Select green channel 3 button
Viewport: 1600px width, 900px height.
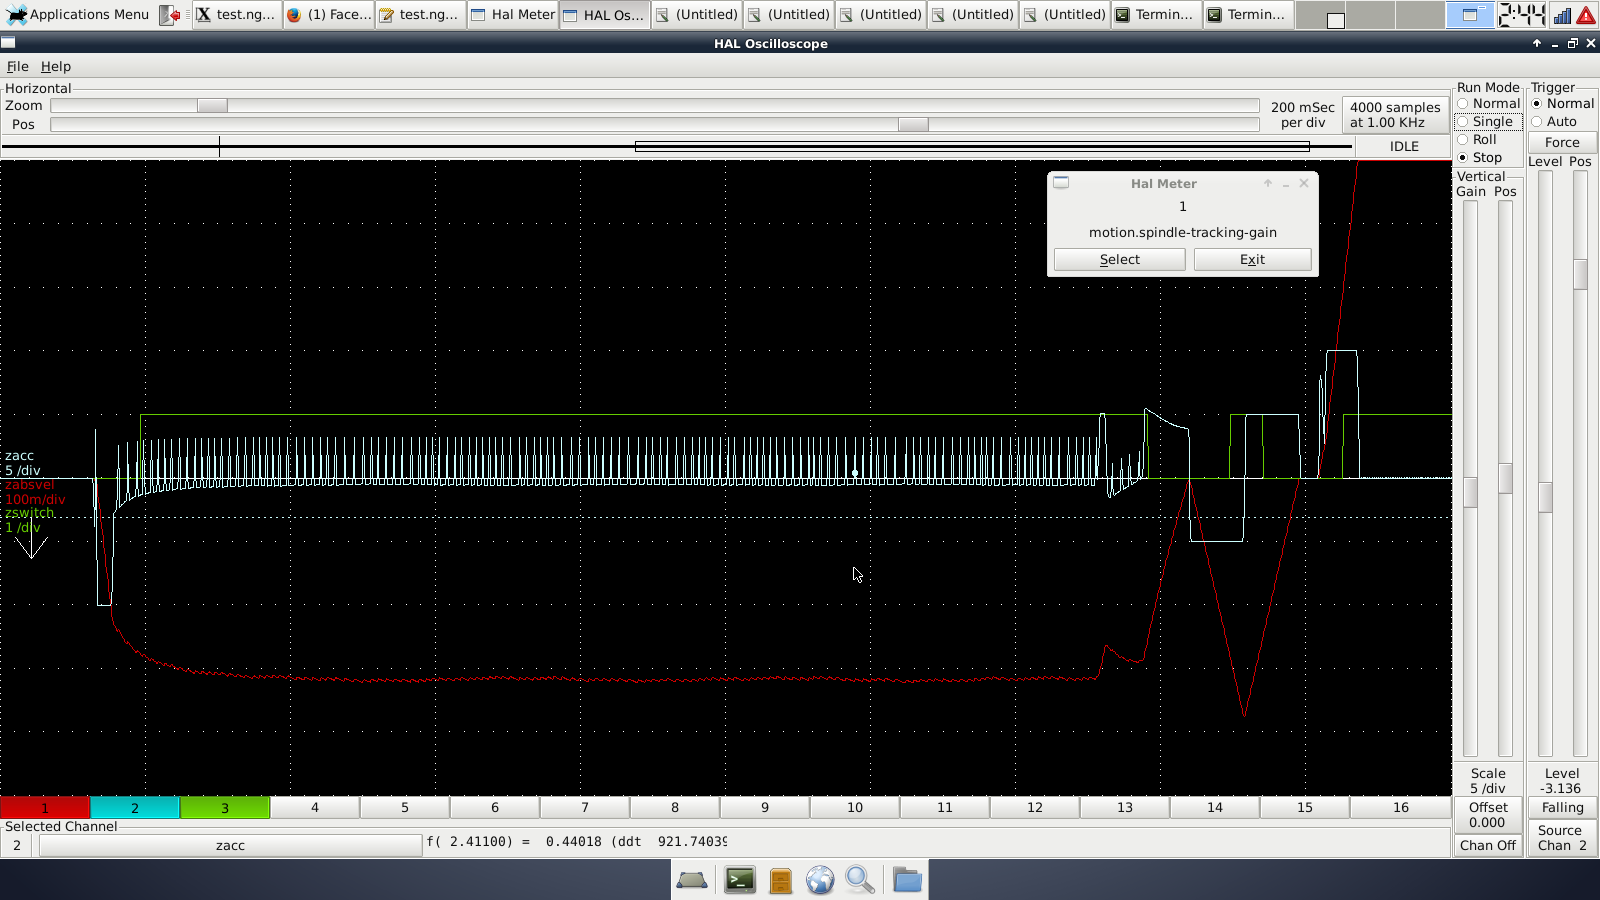tap(225, 807)
